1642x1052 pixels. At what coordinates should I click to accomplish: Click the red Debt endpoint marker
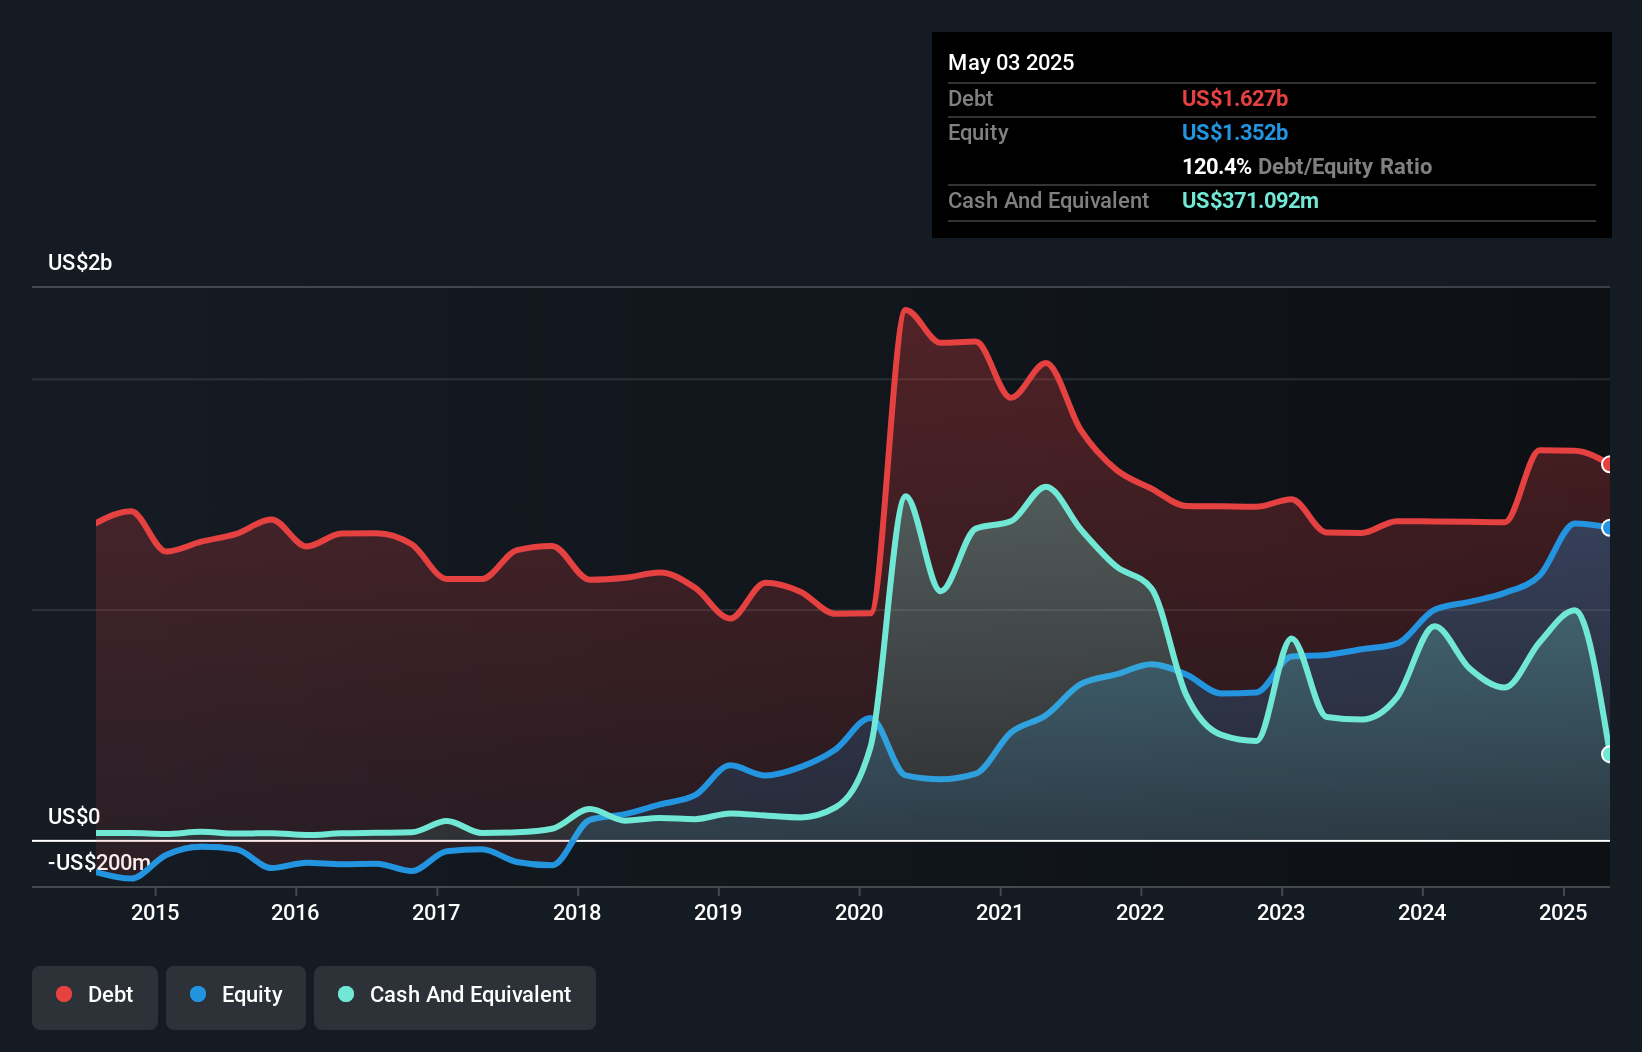(1607, 464)
